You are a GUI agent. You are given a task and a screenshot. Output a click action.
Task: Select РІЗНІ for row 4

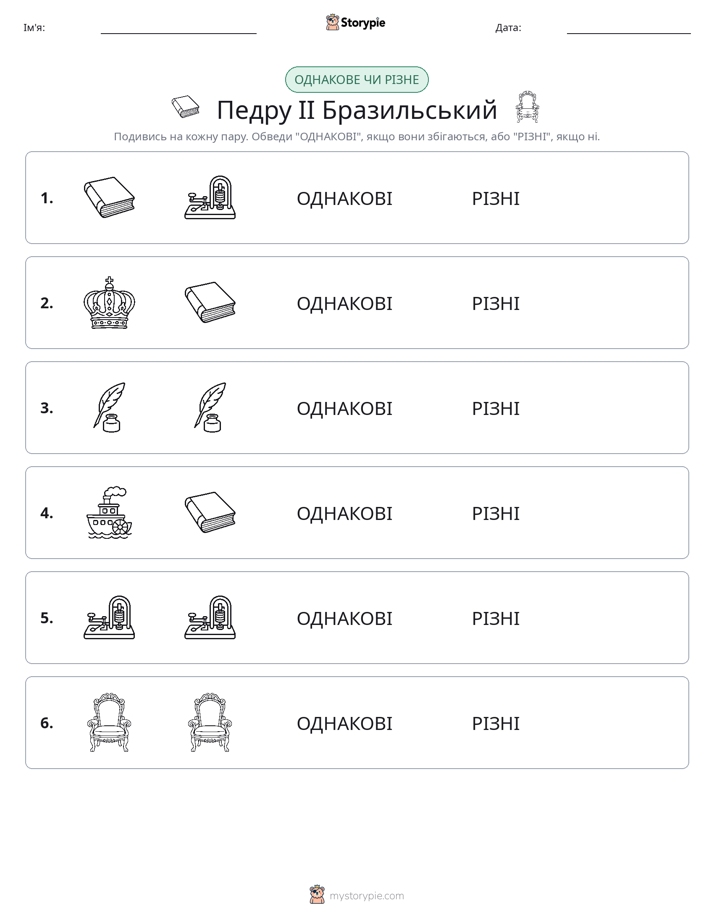[495, 513]
